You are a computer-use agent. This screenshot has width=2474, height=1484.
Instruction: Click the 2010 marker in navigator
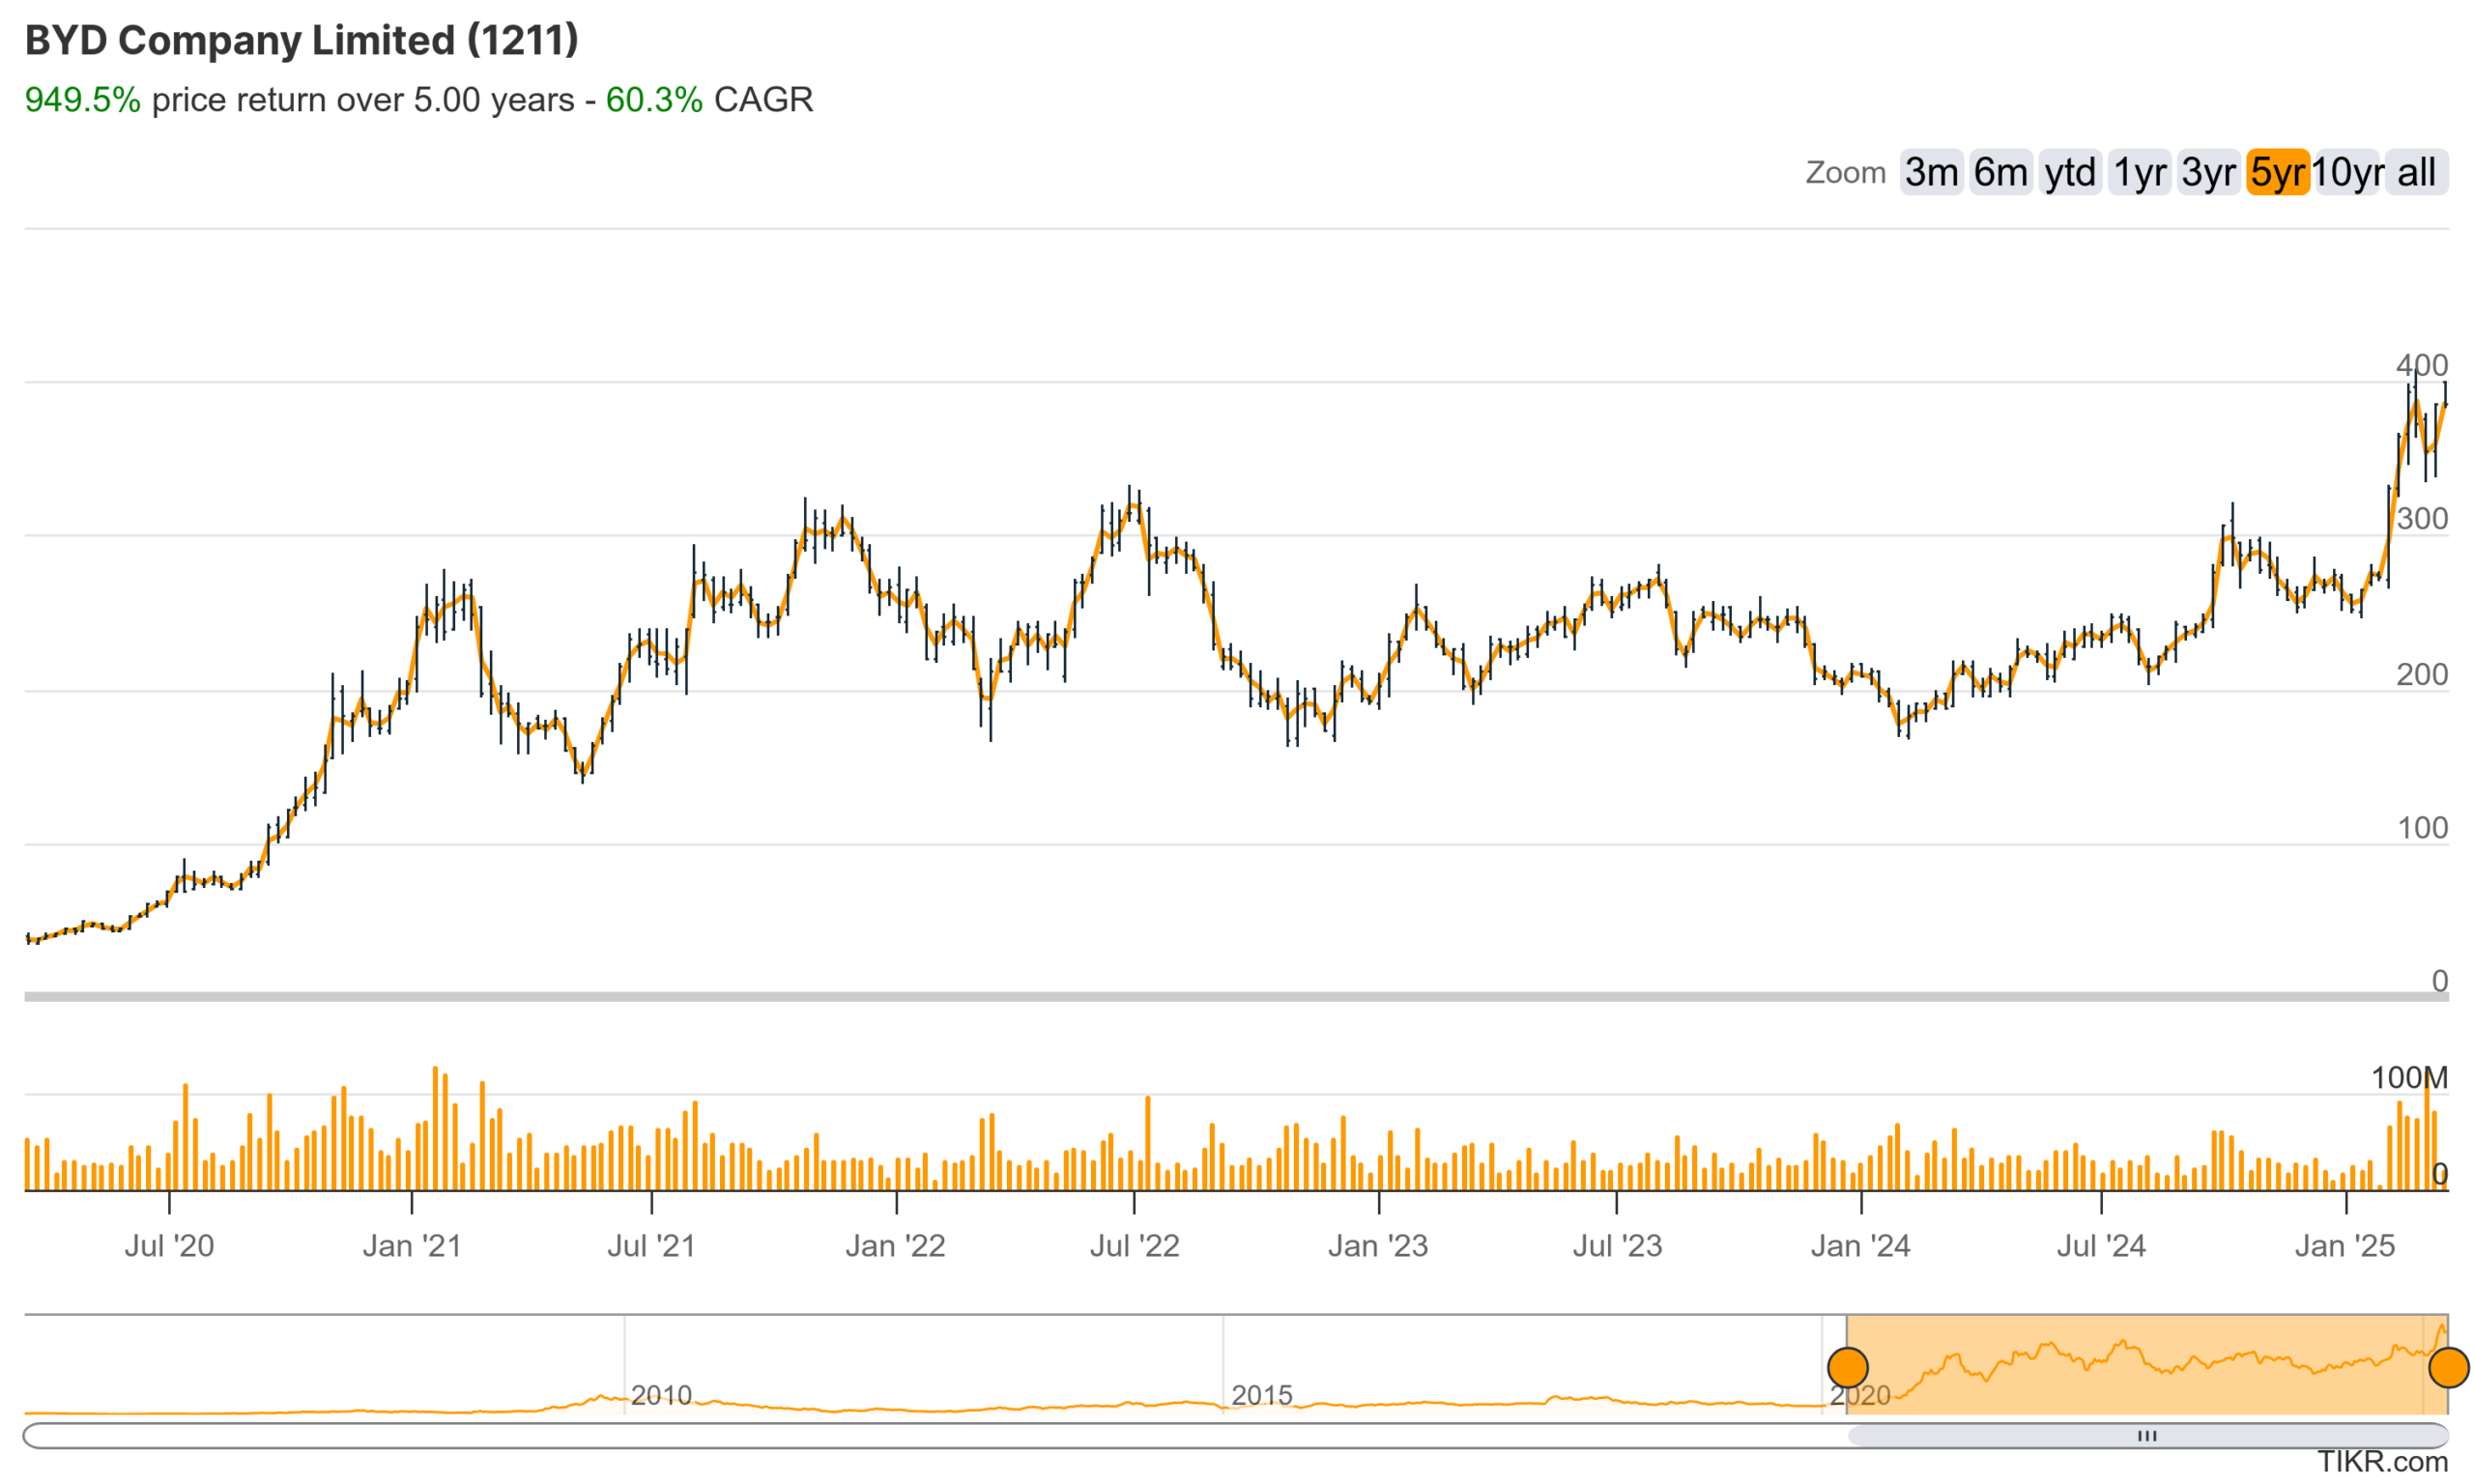click(661, 1394)
